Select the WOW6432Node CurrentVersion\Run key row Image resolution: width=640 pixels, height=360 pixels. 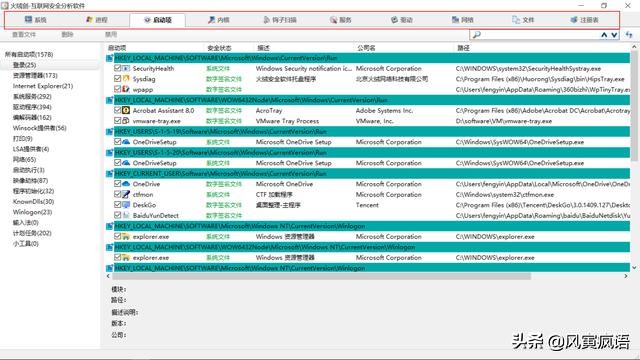click(x=368, y=100)
